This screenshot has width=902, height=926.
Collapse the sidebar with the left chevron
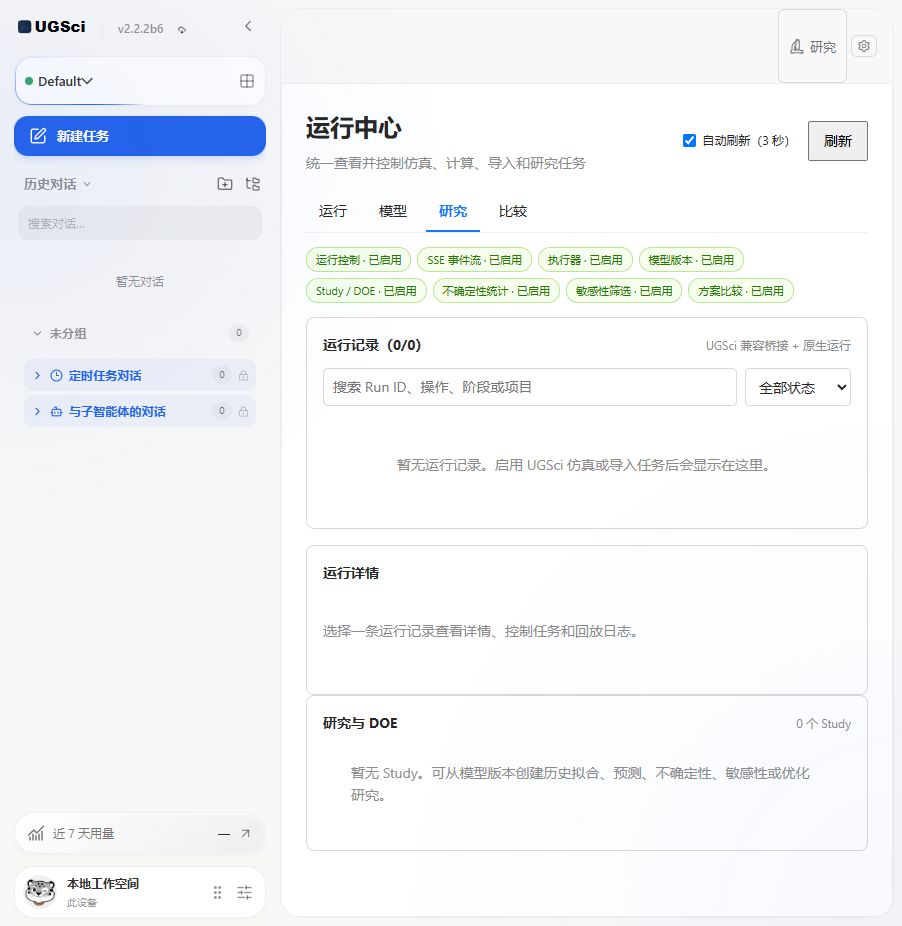pyautogui.click(x=248, y=26)
